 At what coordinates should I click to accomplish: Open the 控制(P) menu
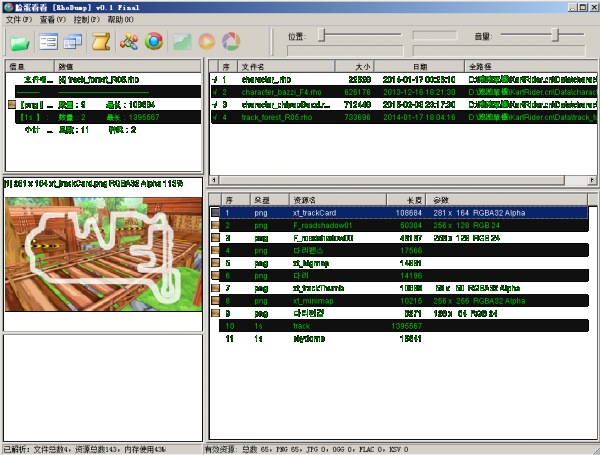[86, 19]
